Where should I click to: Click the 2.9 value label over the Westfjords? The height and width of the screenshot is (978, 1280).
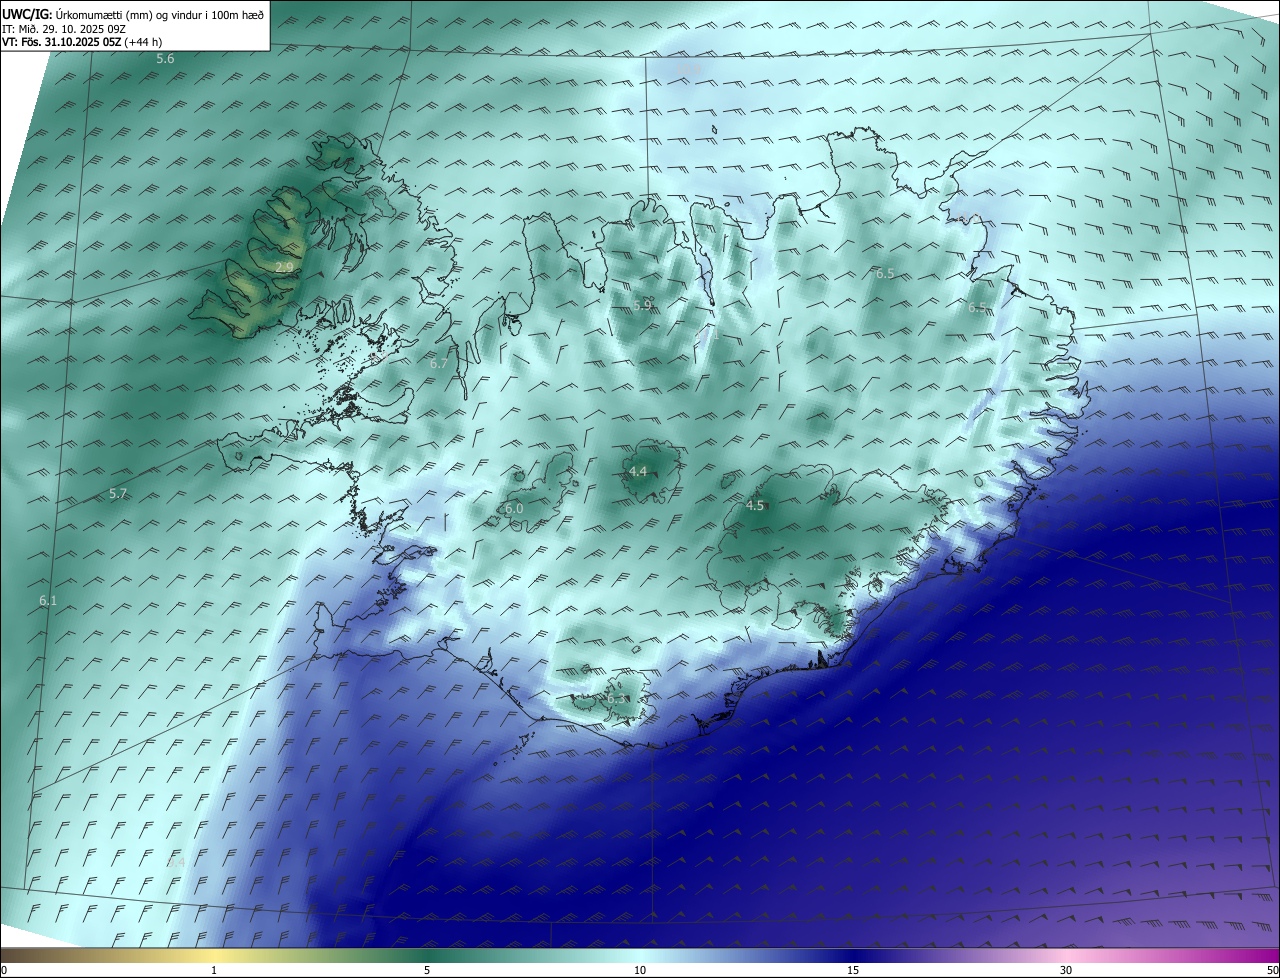tap(285, 267)
